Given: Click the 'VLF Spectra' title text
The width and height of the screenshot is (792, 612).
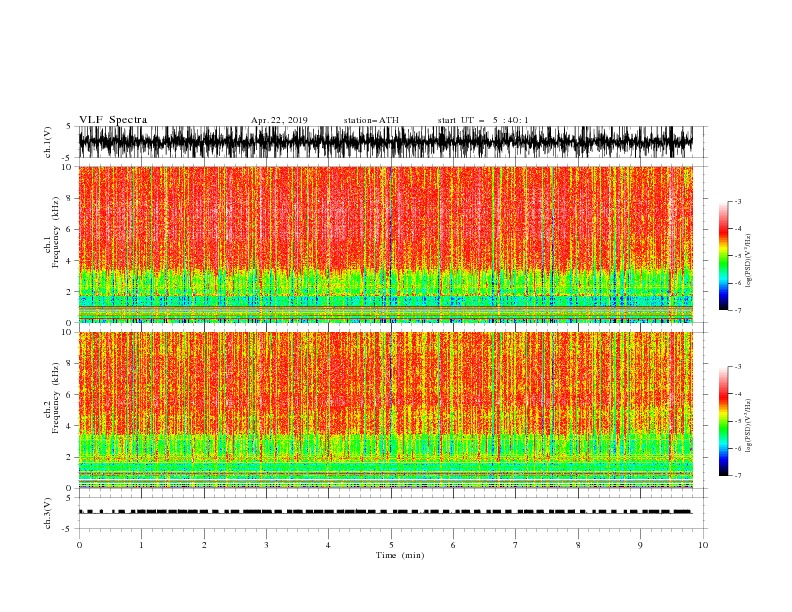Looking at the screenshot, I should (113, 120).
